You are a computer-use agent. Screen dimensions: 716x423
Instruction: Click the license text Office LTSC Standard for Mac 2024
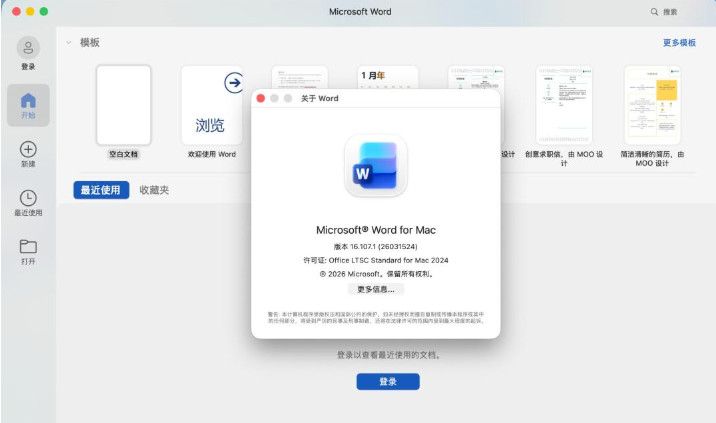[x=388, y=260]
